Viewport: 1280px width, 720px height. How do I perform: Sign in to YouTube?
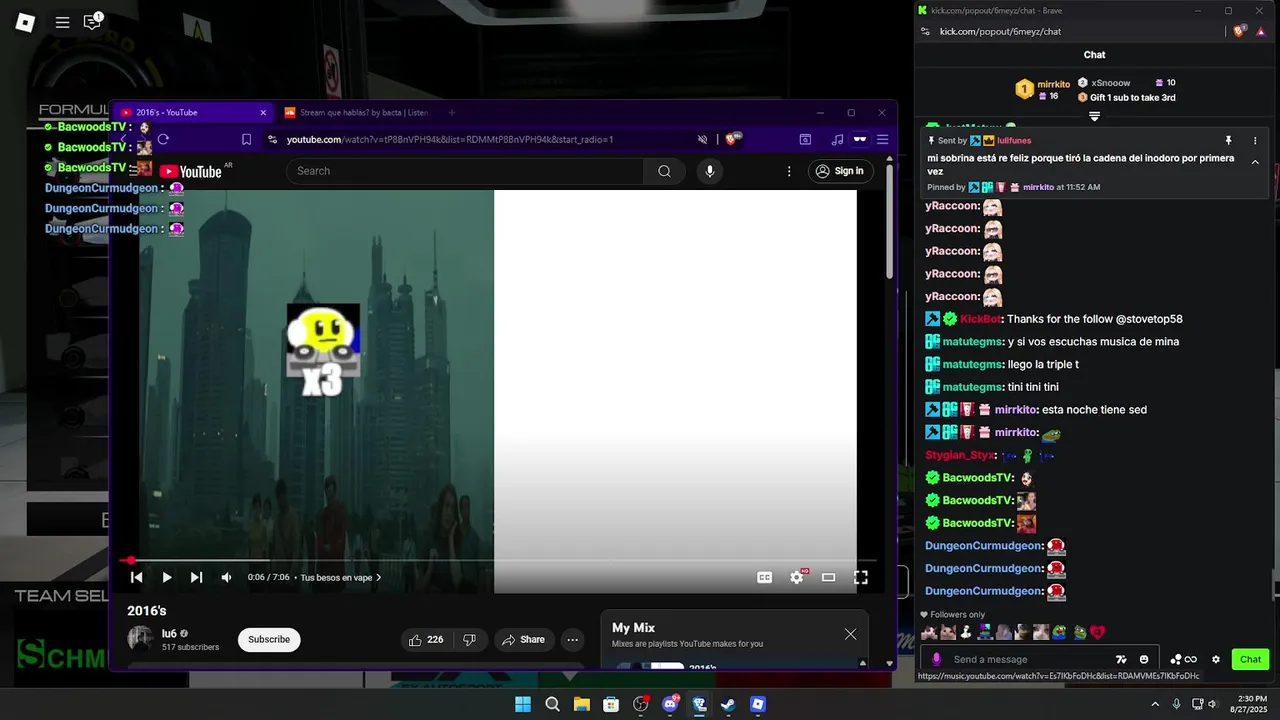pyautogui.click(x=840, y=171)
